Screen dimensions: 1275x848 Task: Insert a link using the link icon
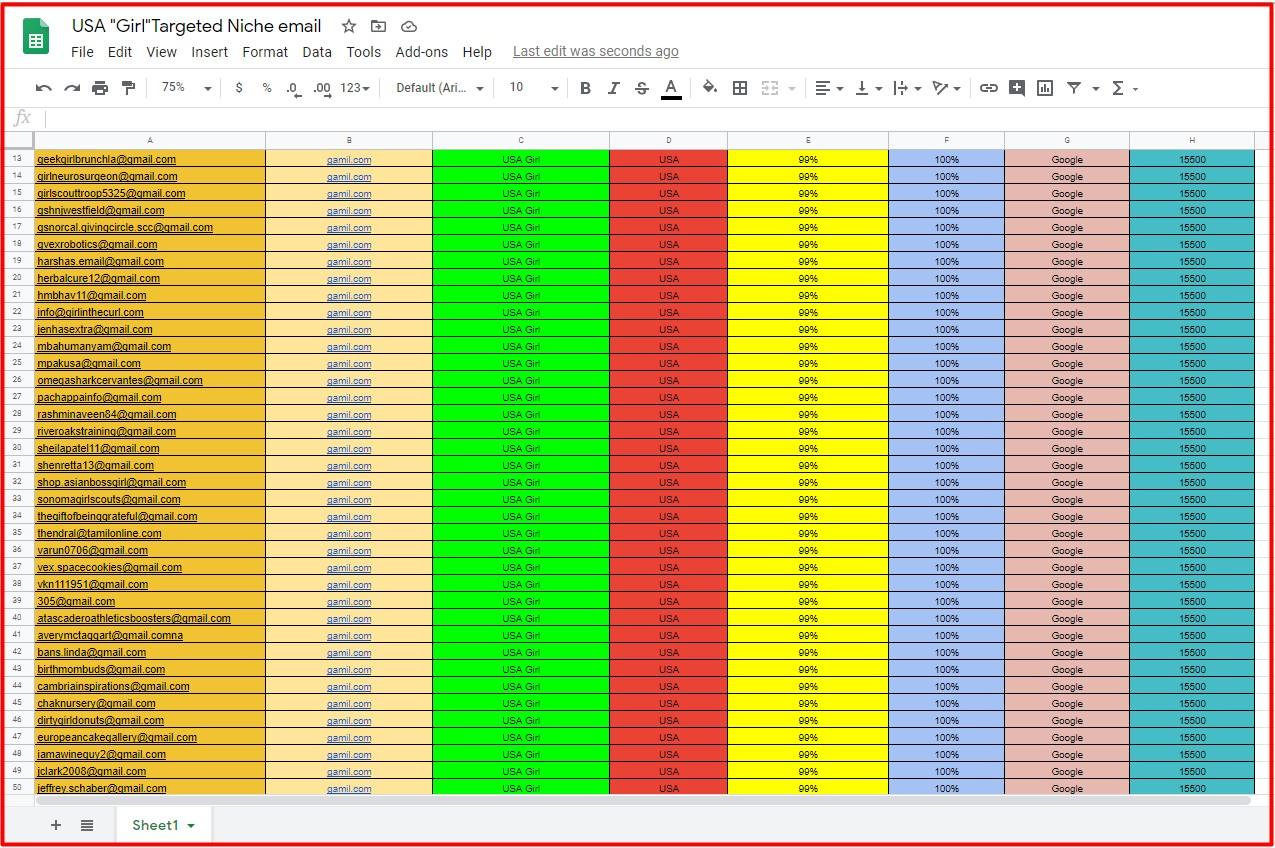pyautogui.click(x=989, y=88)
